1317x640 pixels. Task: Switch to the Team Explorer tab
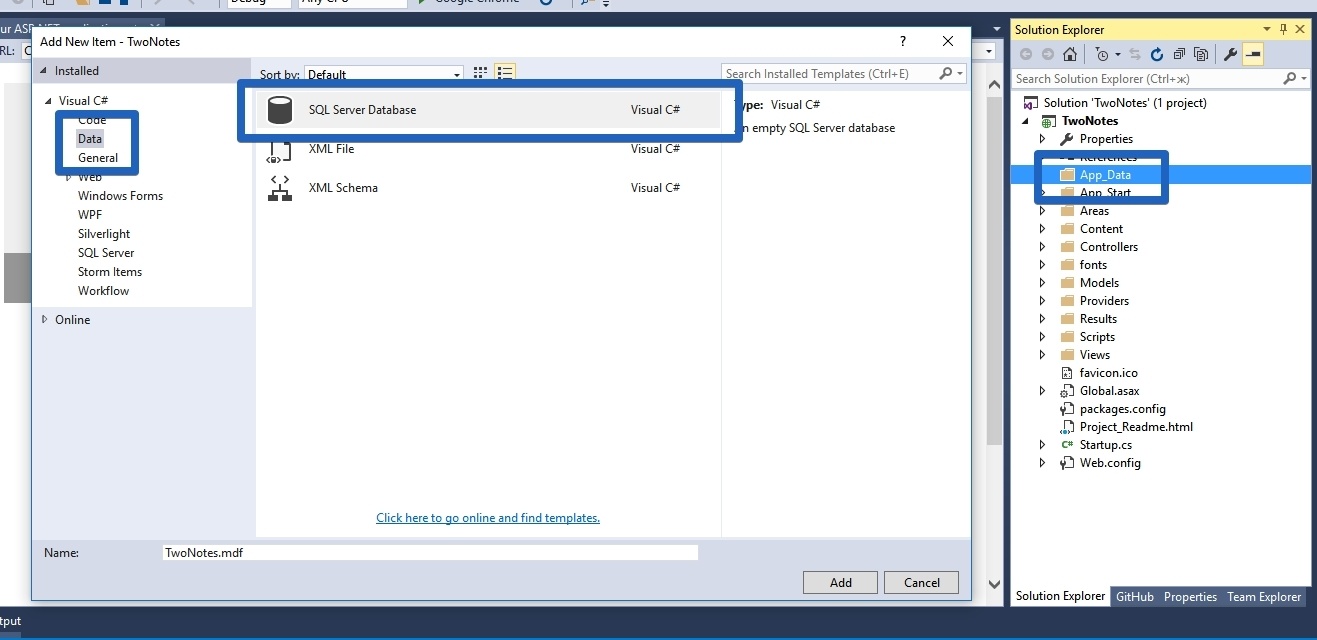pos(1264,597)
